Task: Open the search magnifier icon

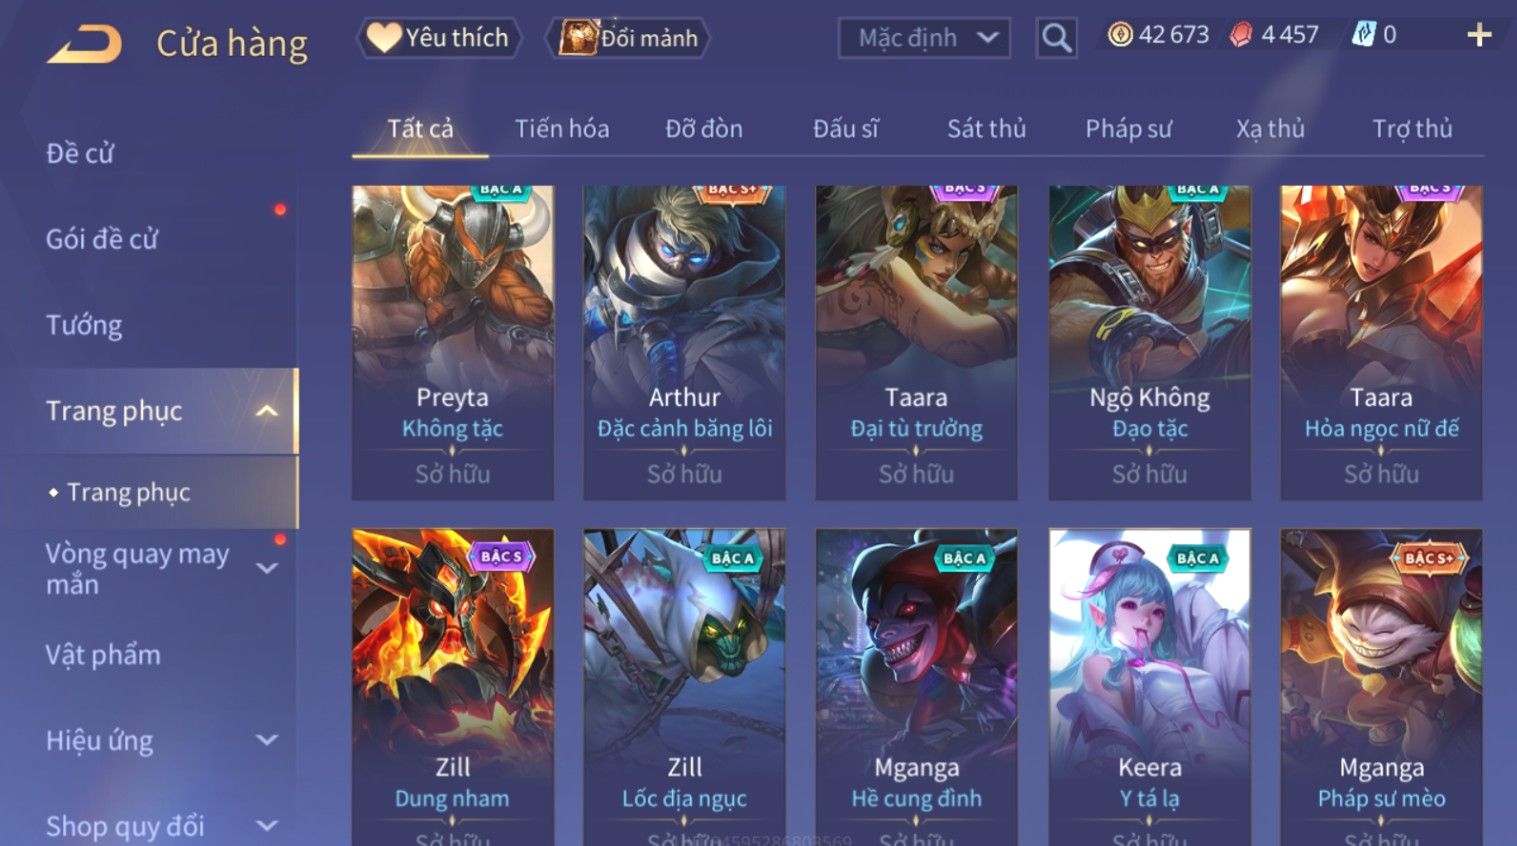Action: (1056, 38)
